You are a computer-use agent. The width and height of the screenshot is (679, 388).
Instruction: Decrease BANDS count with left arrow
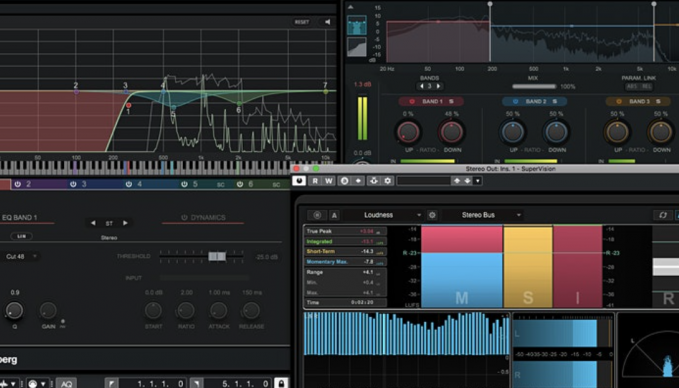(x=422, y=86)
